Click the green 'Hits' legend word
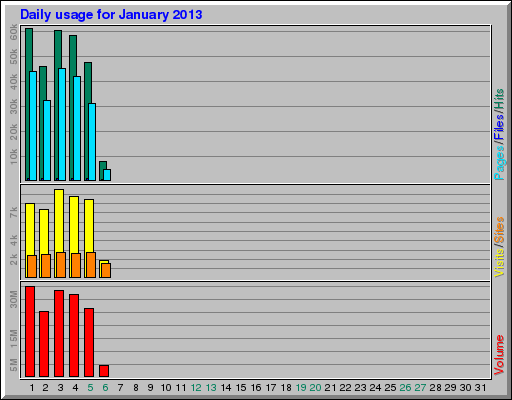 499,99
